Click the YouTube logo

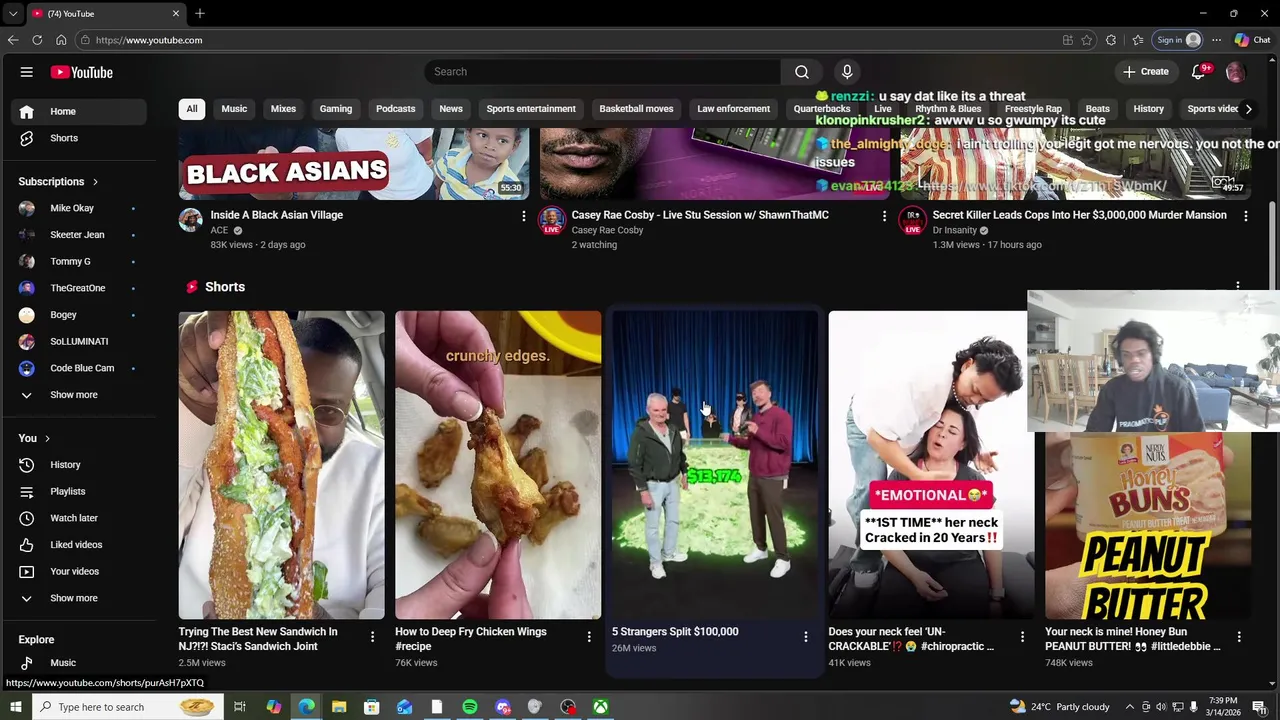click(82, 72)
